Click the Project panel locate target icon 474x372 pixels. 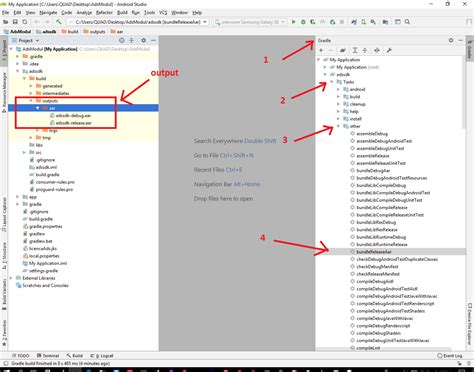(x=122, y=40)
